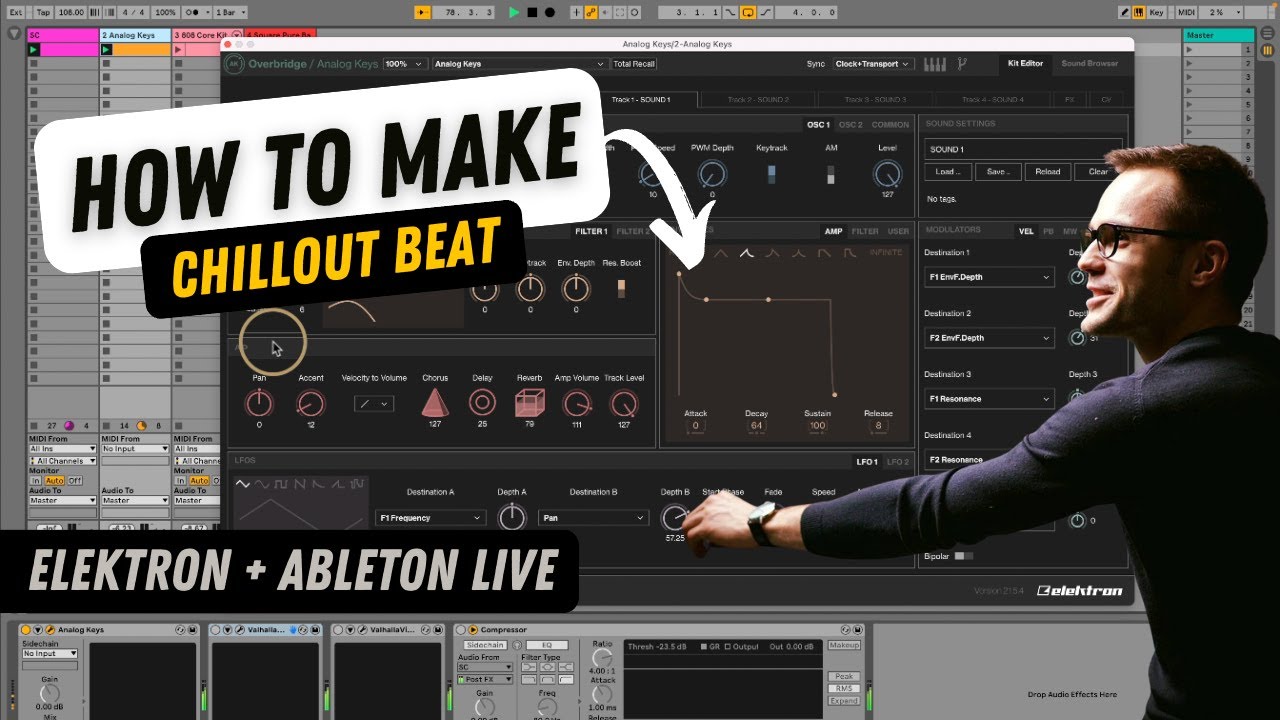
Task: Toggle the transport loop switch
Action: tap(747, 12)
